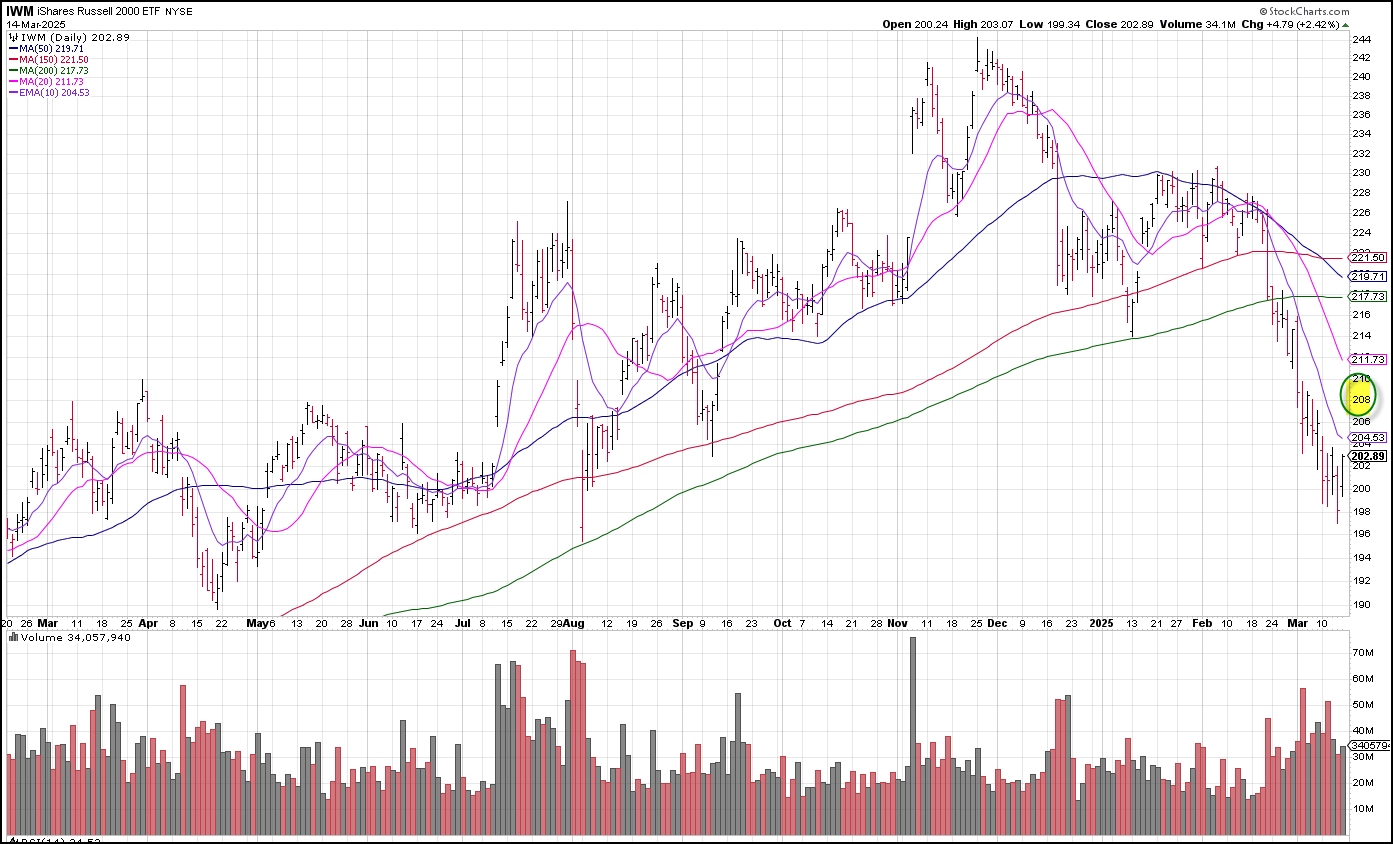Click the 244 price axis tick

[1361, 39]
